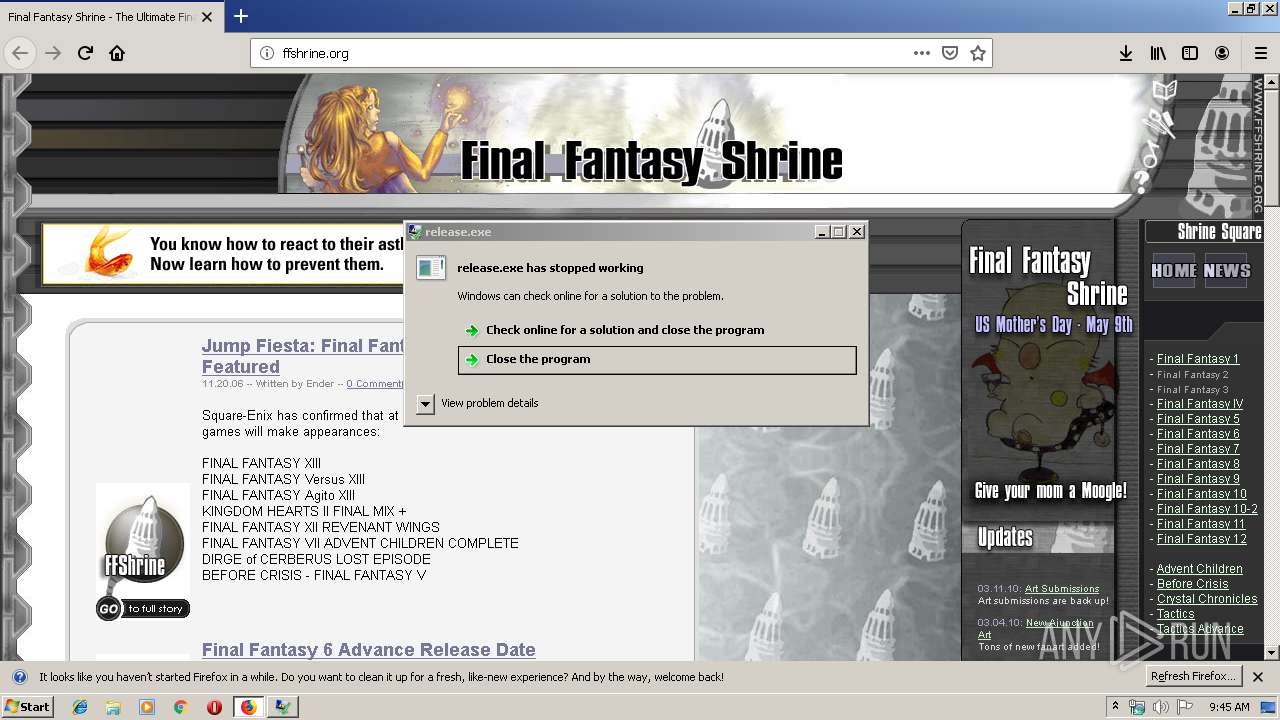This screenshot has width=1280, height=720.
Task: Open the Windows Start menu
Action: (27, 707)
